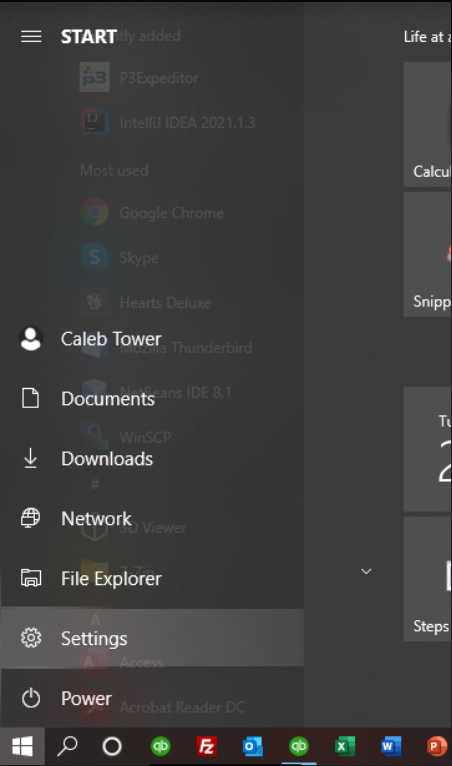This screenshot has width=452, height=766.
Task: Open Excel from the taskbar
Action: click(344, 746)
